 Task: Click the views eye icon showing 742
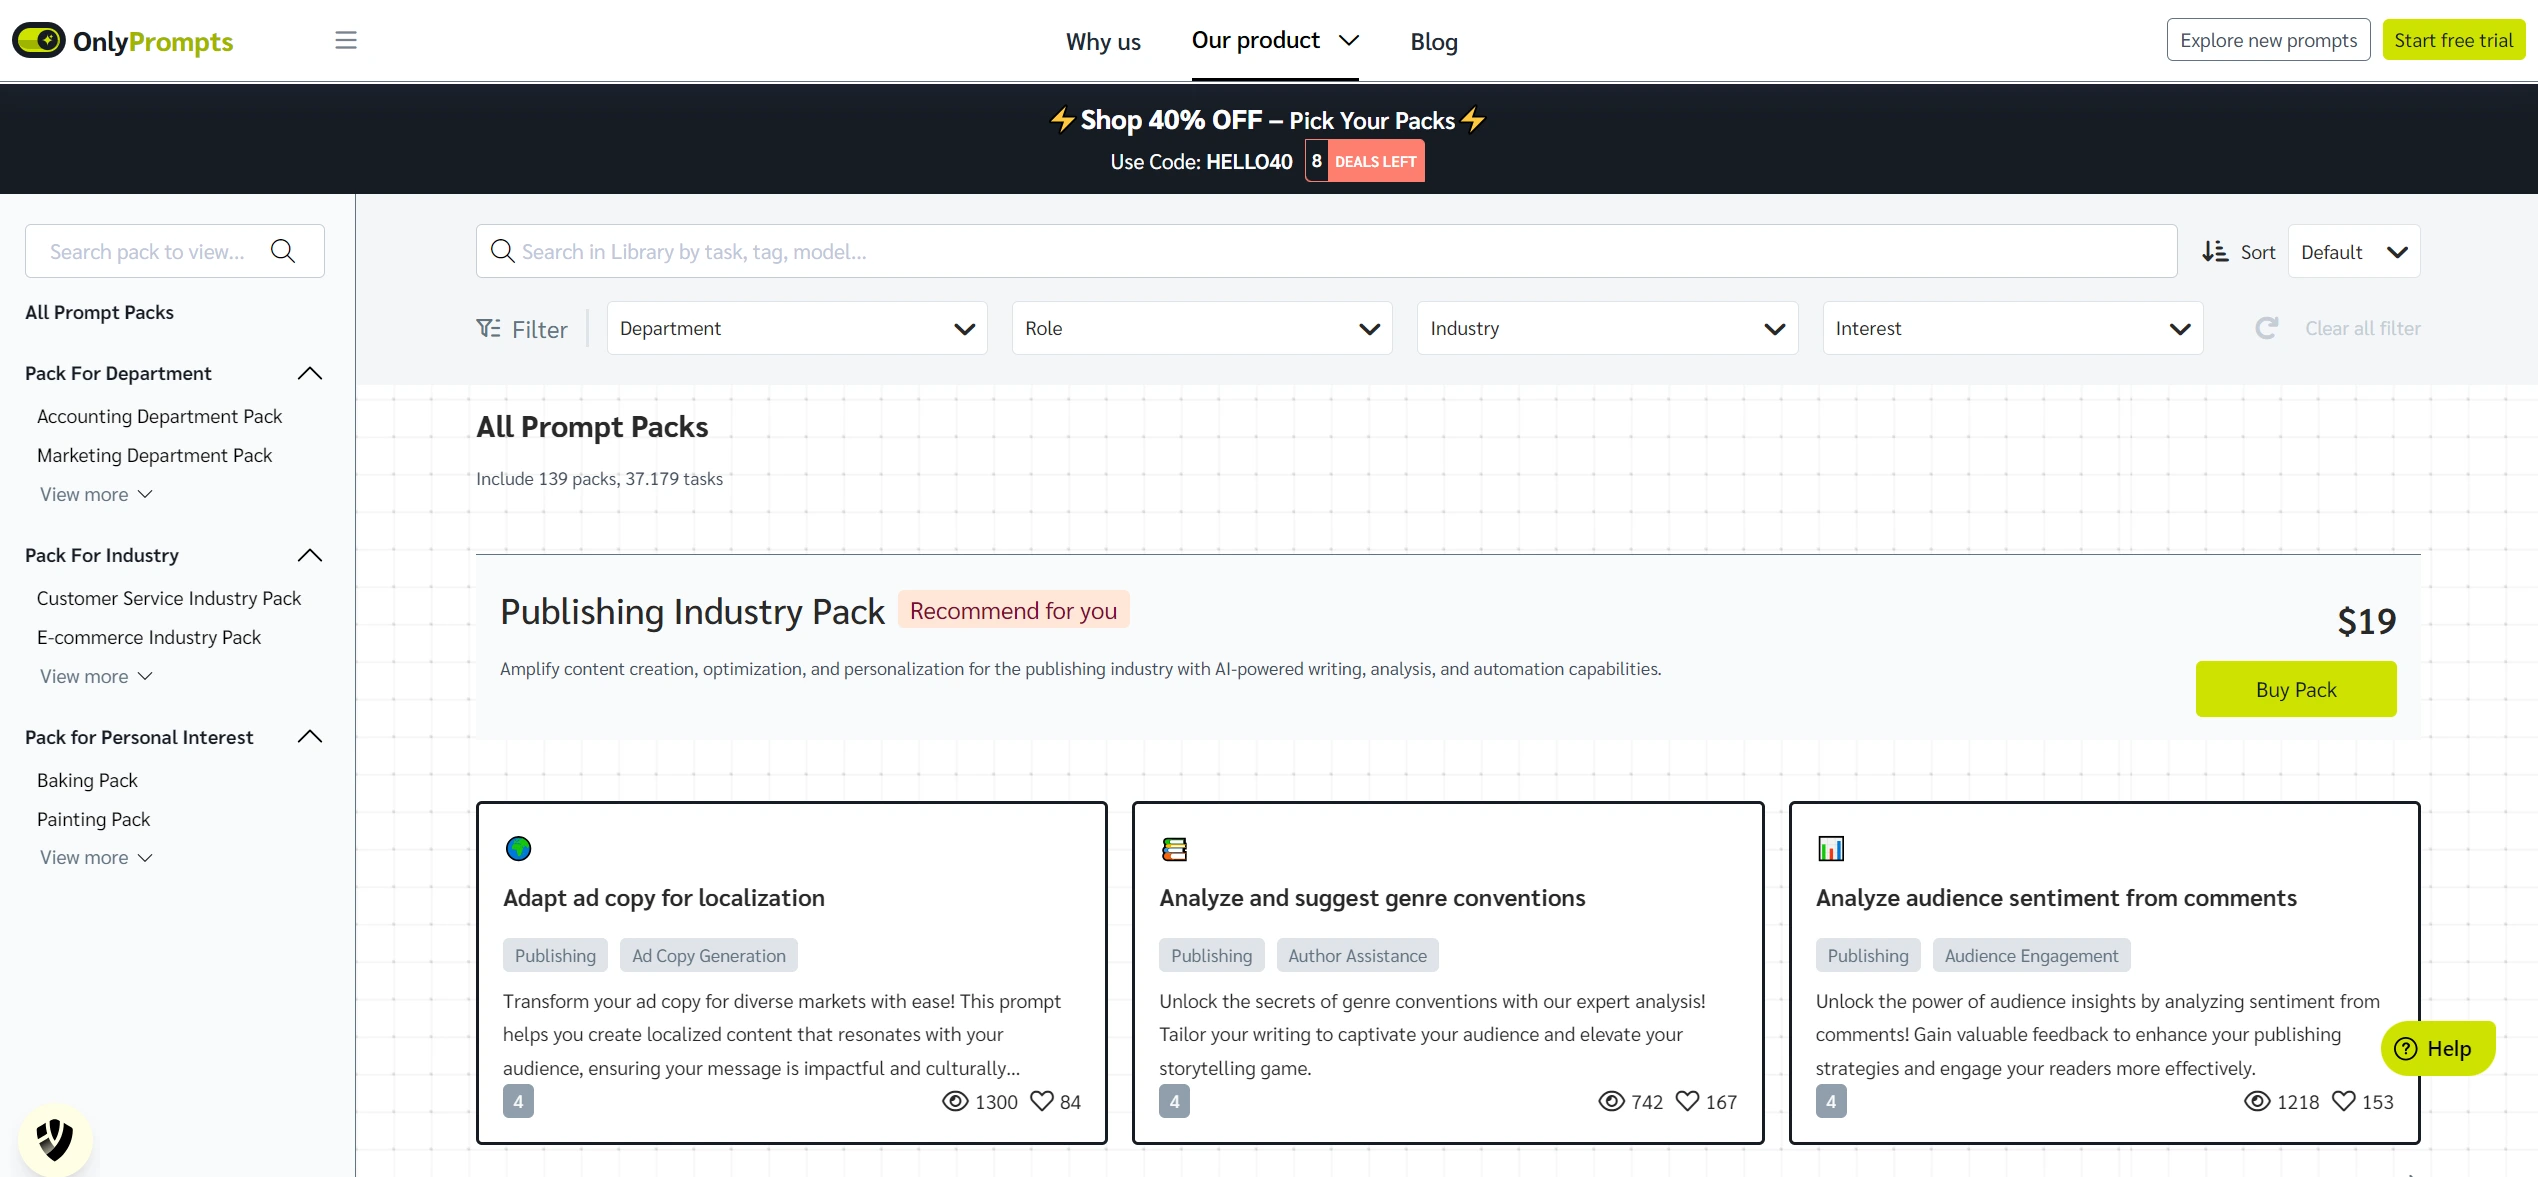1611,1101
